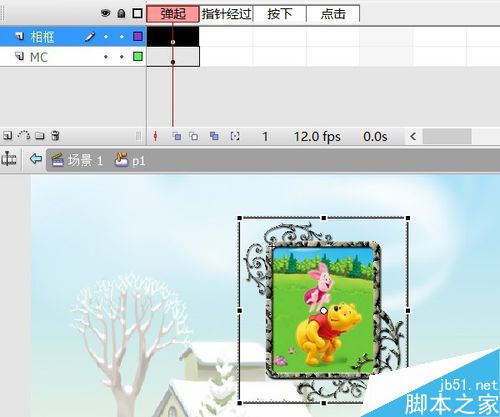Image resolution: width=500 pixels, height=417 pixels.
Task: Click the padlock lock all layers icon
Action: point(121,13)
